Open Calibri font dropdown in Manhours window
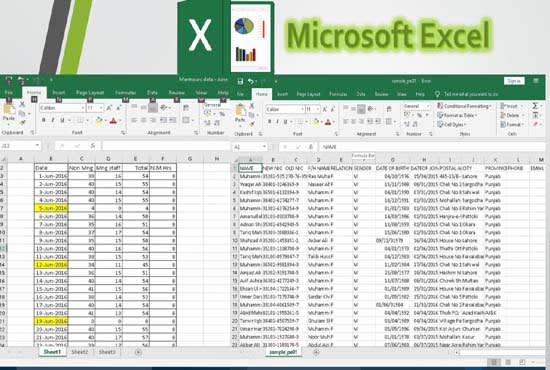The width and height of the screenshot is (550, 370). click(x=83, y=108)
